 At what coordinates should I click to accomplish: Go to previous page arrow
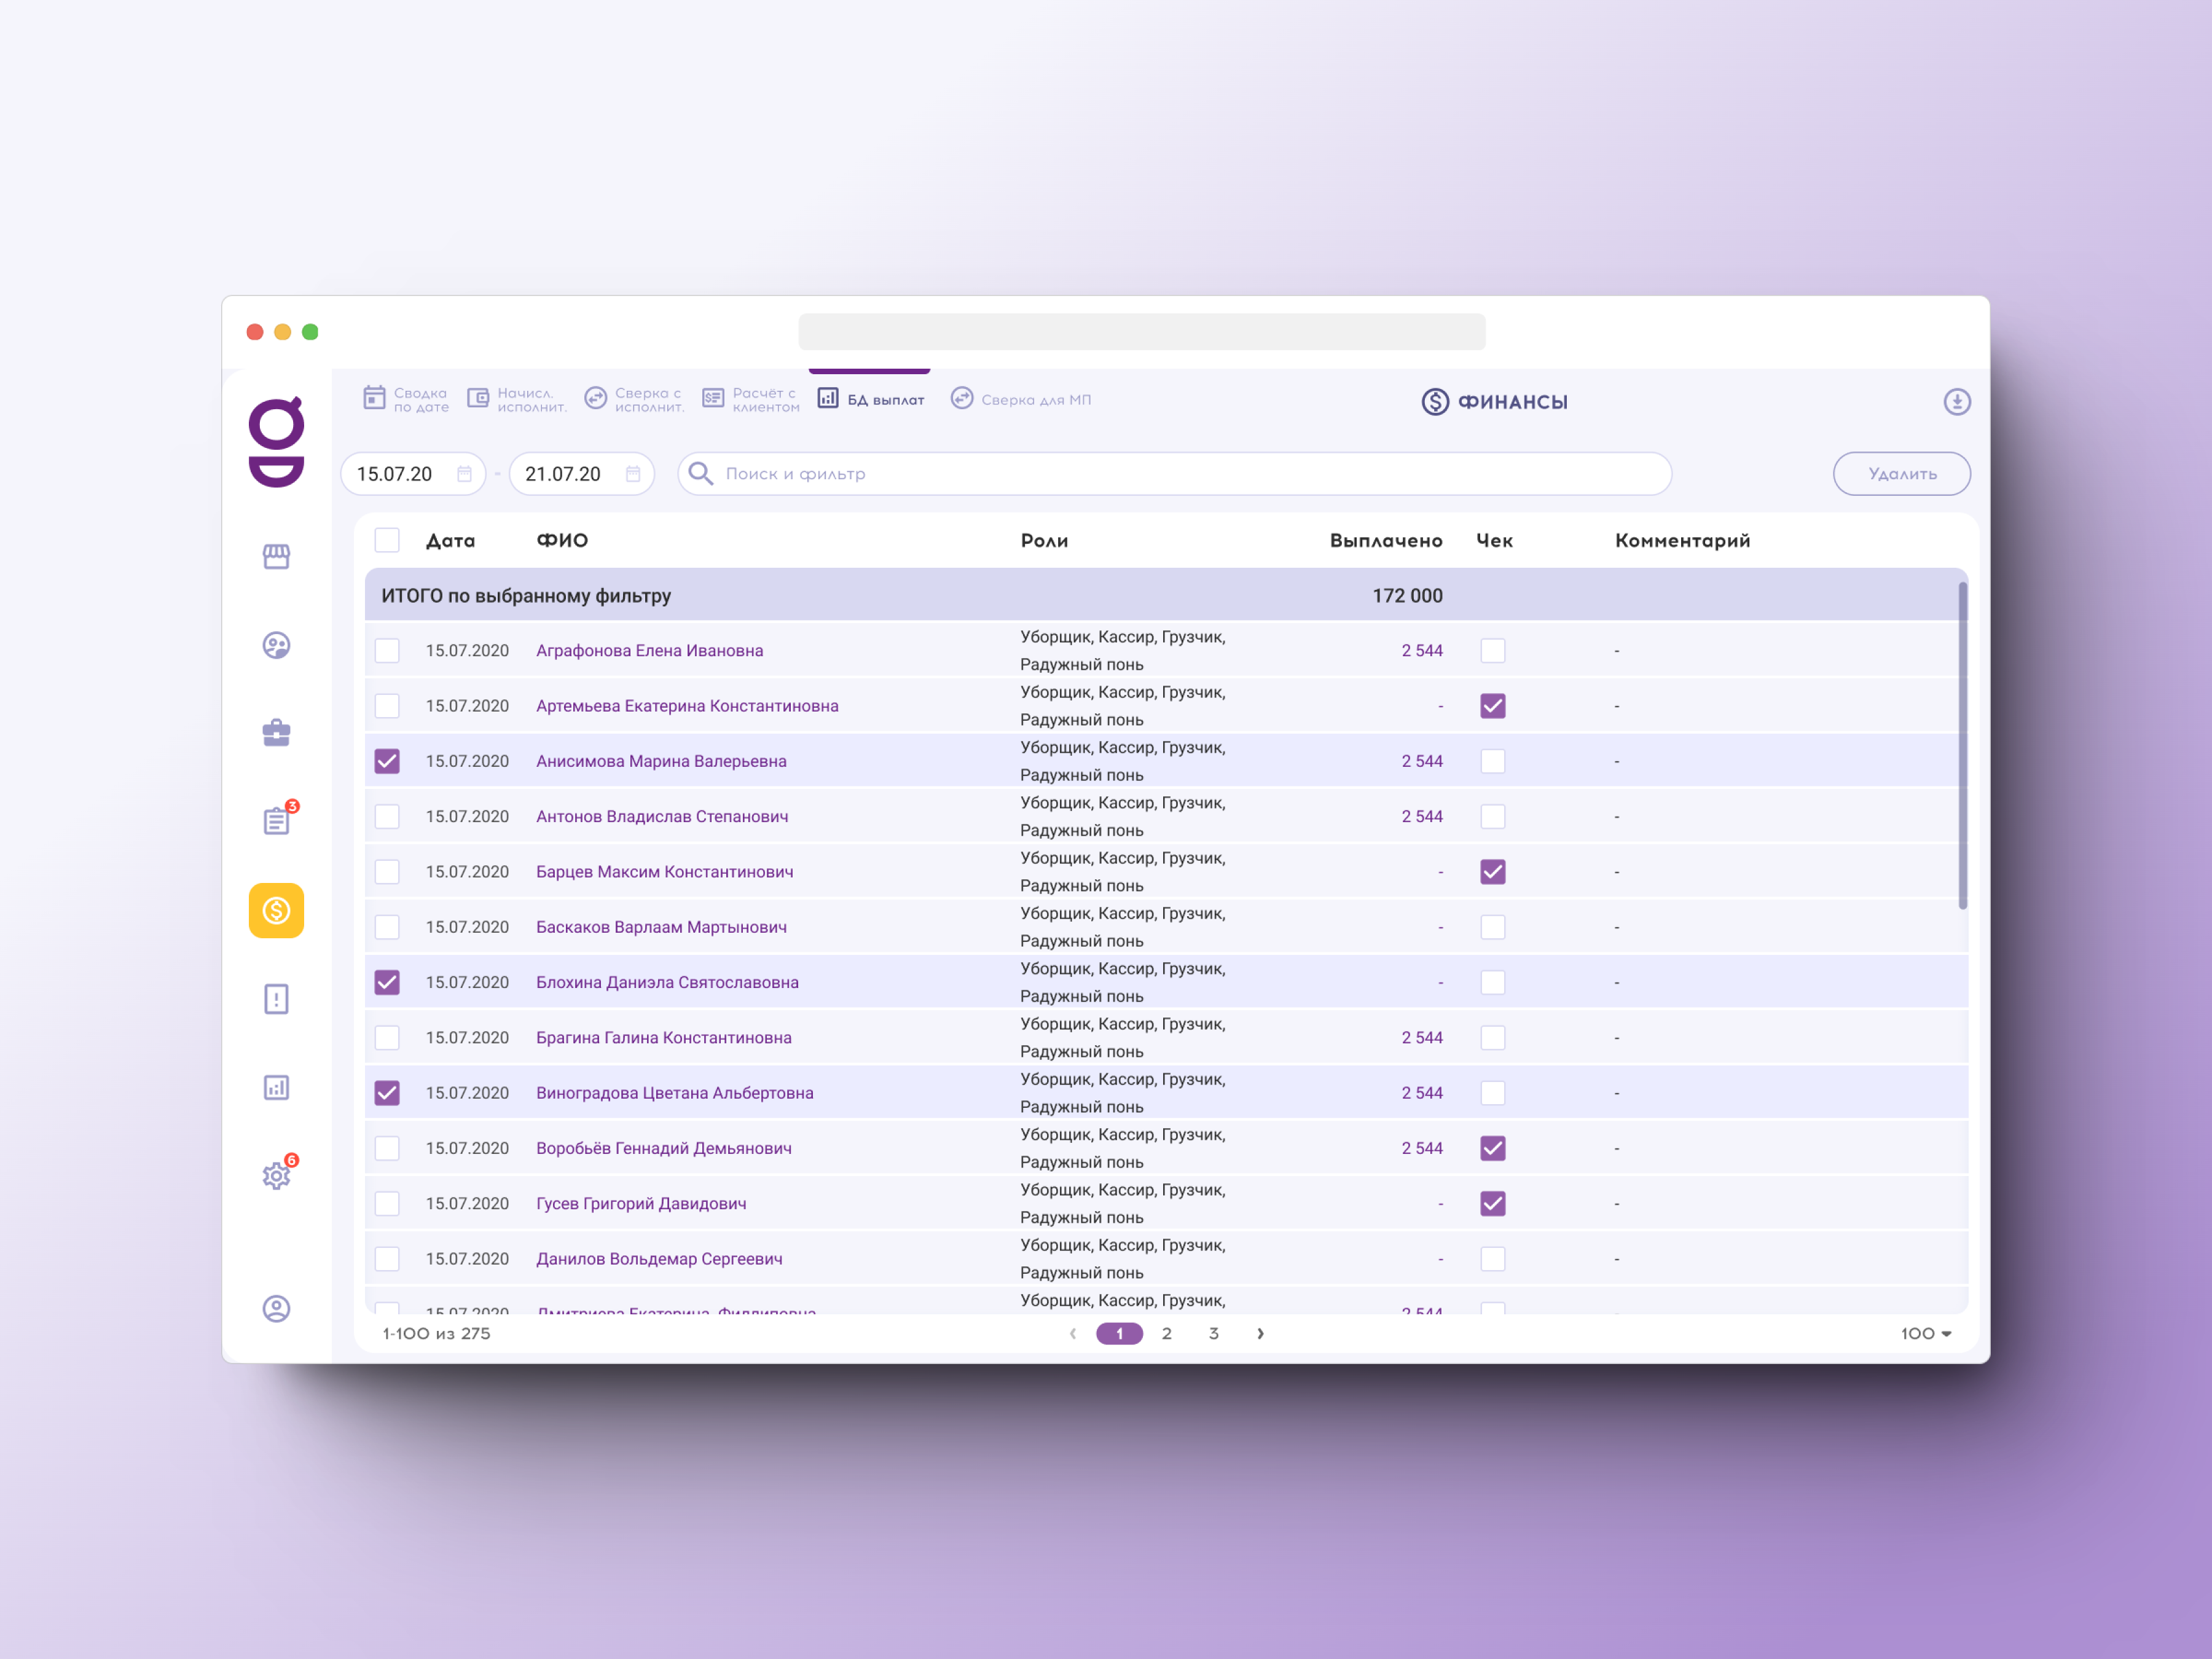(1073, 1333)
